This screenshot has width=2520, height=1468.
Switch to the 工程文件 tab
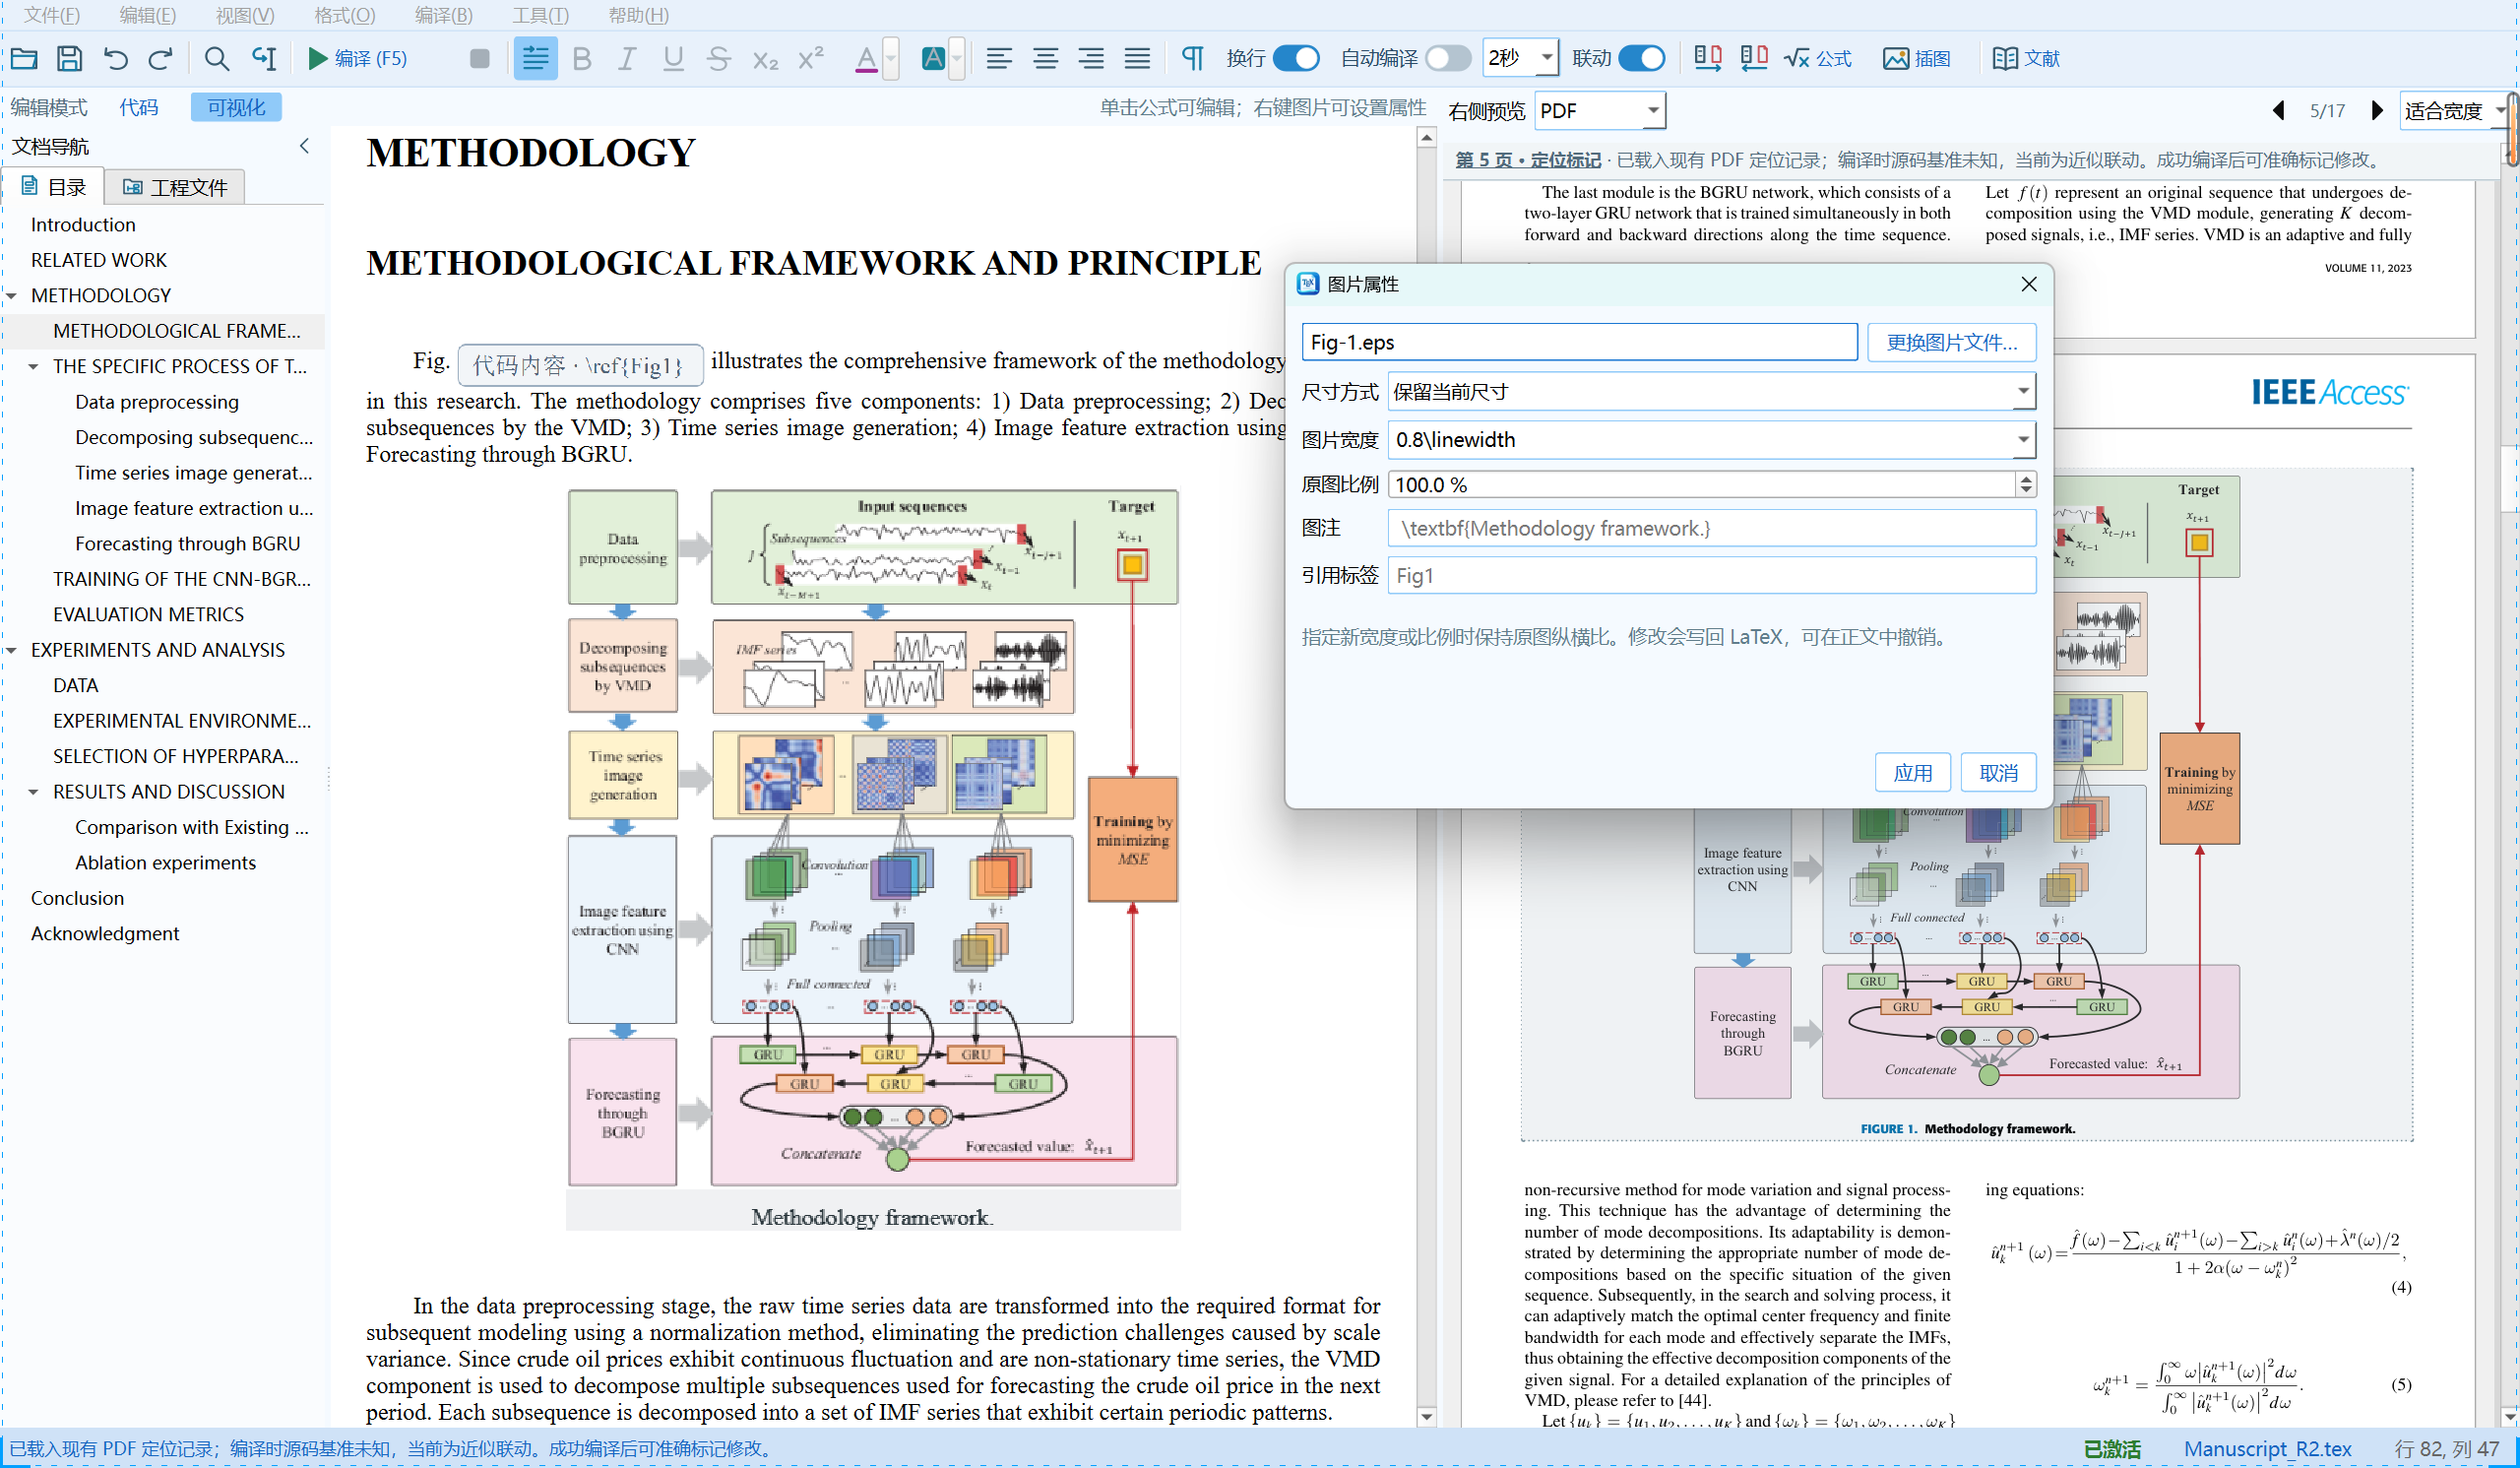click(175, 187)
